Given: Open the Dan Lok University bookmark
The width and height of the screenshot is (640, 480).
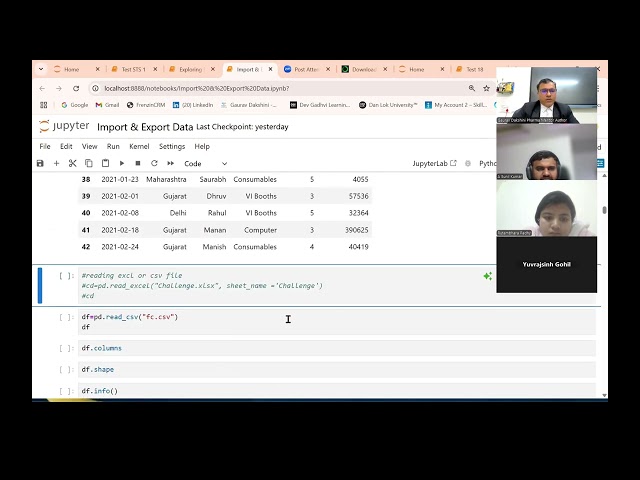Looking at the screenshot, I should 388,105.
